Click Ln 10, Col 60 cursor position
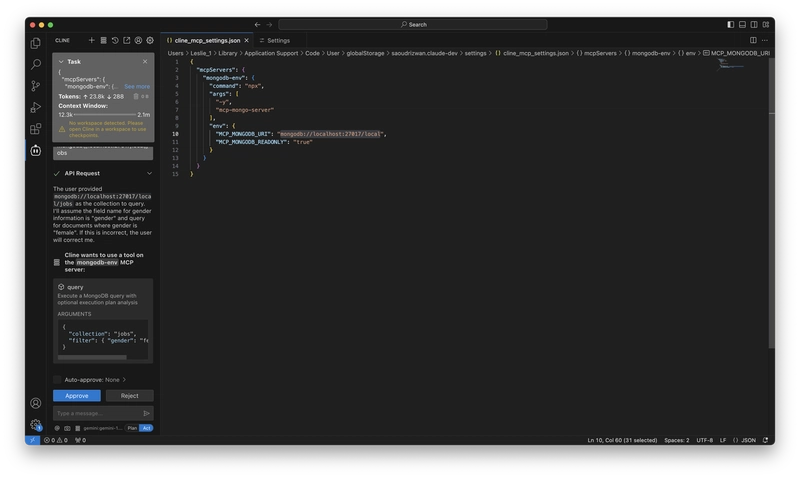Screen dimensions: 800x478 [622, 440]
